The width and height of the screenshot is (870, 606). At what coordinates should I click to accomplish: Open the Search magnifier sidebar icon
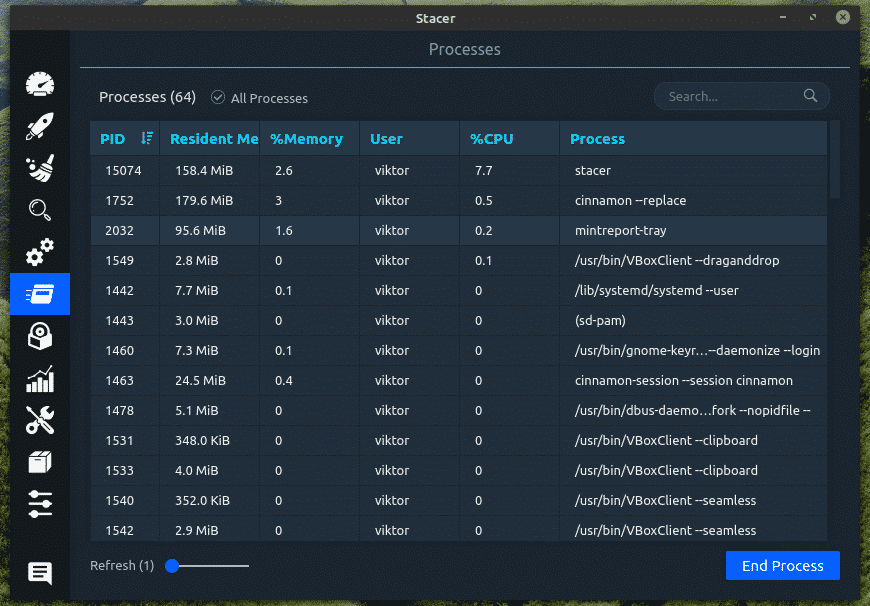pos(40,210)
